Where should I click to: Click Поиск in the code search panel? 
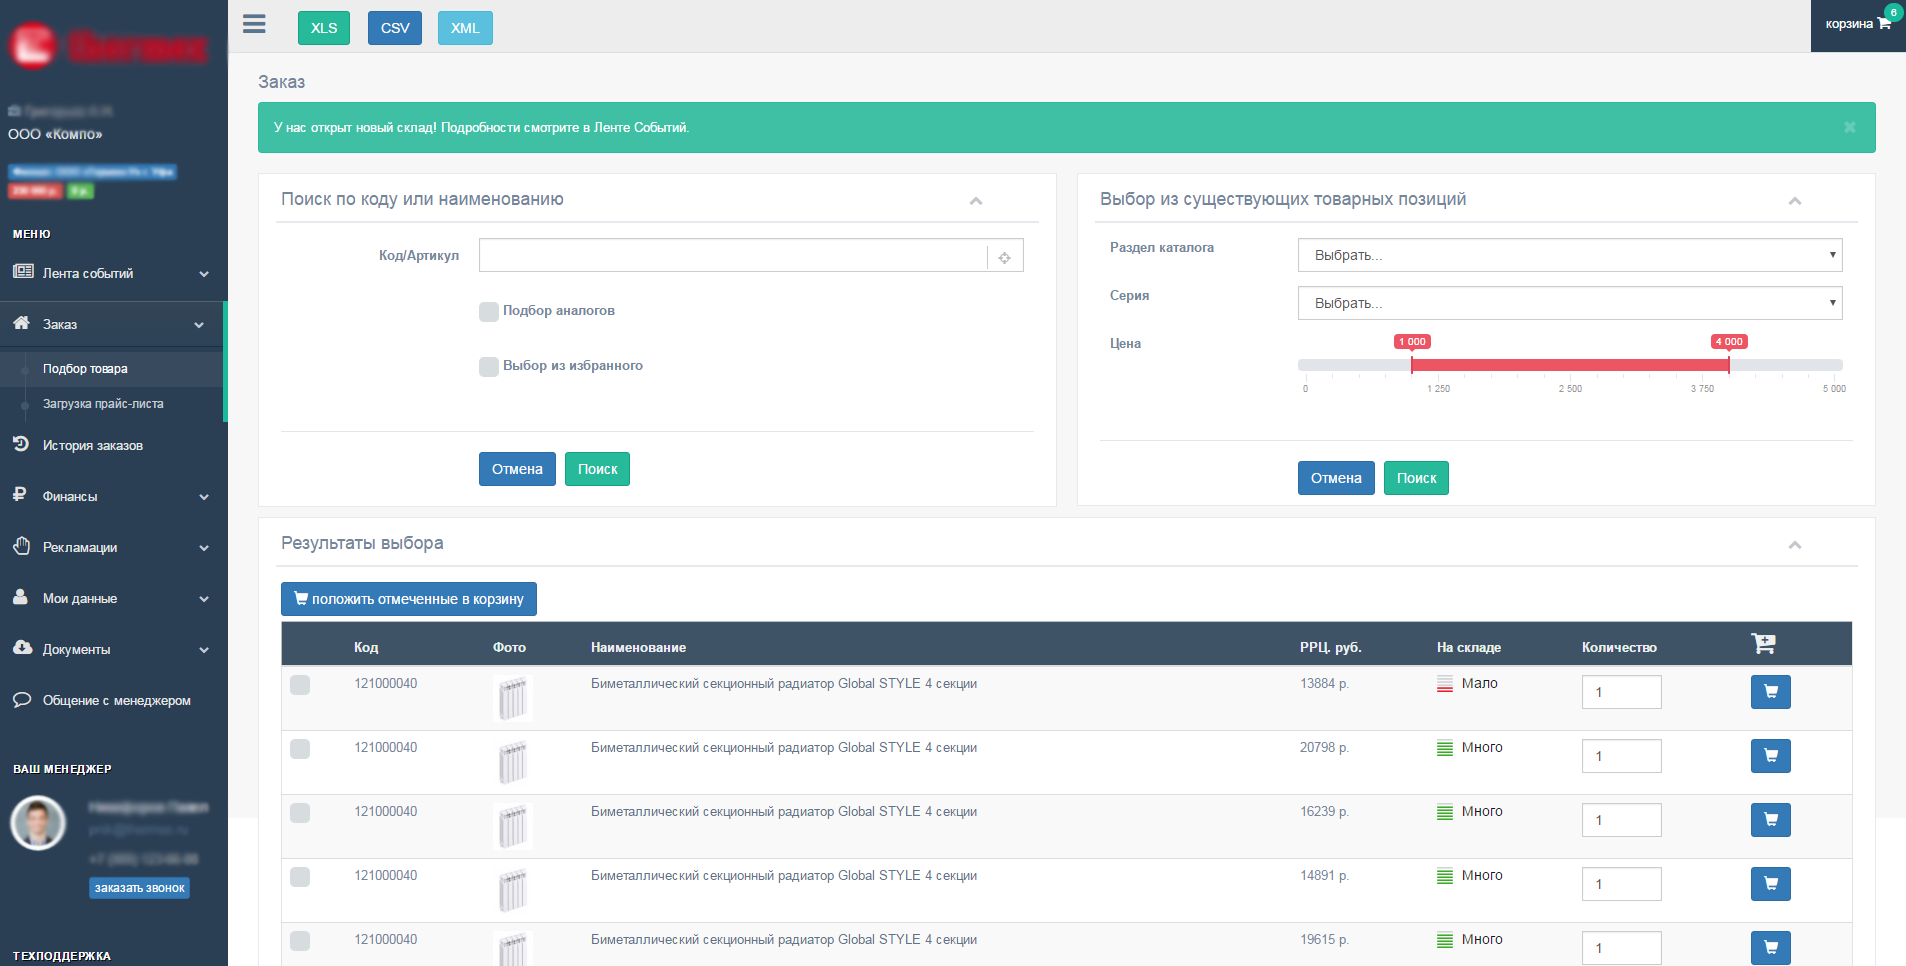pos(597,469)
